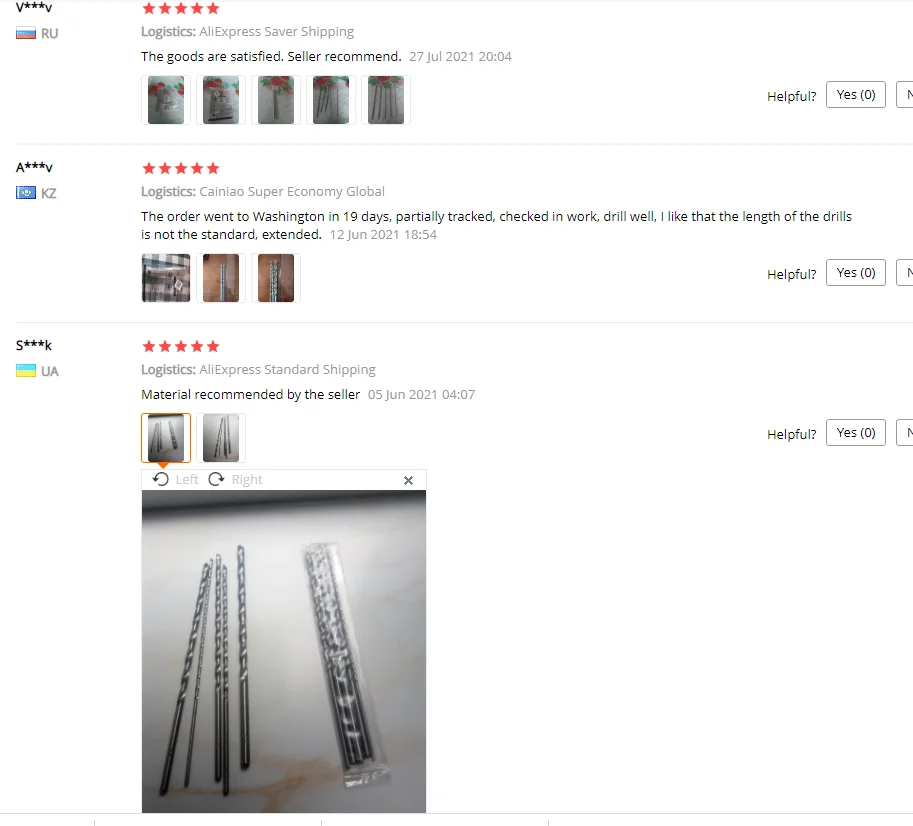This screenshot has width=913, height=826.
Task: Click the enlarged drill bits photo
Action: [284, 651]
